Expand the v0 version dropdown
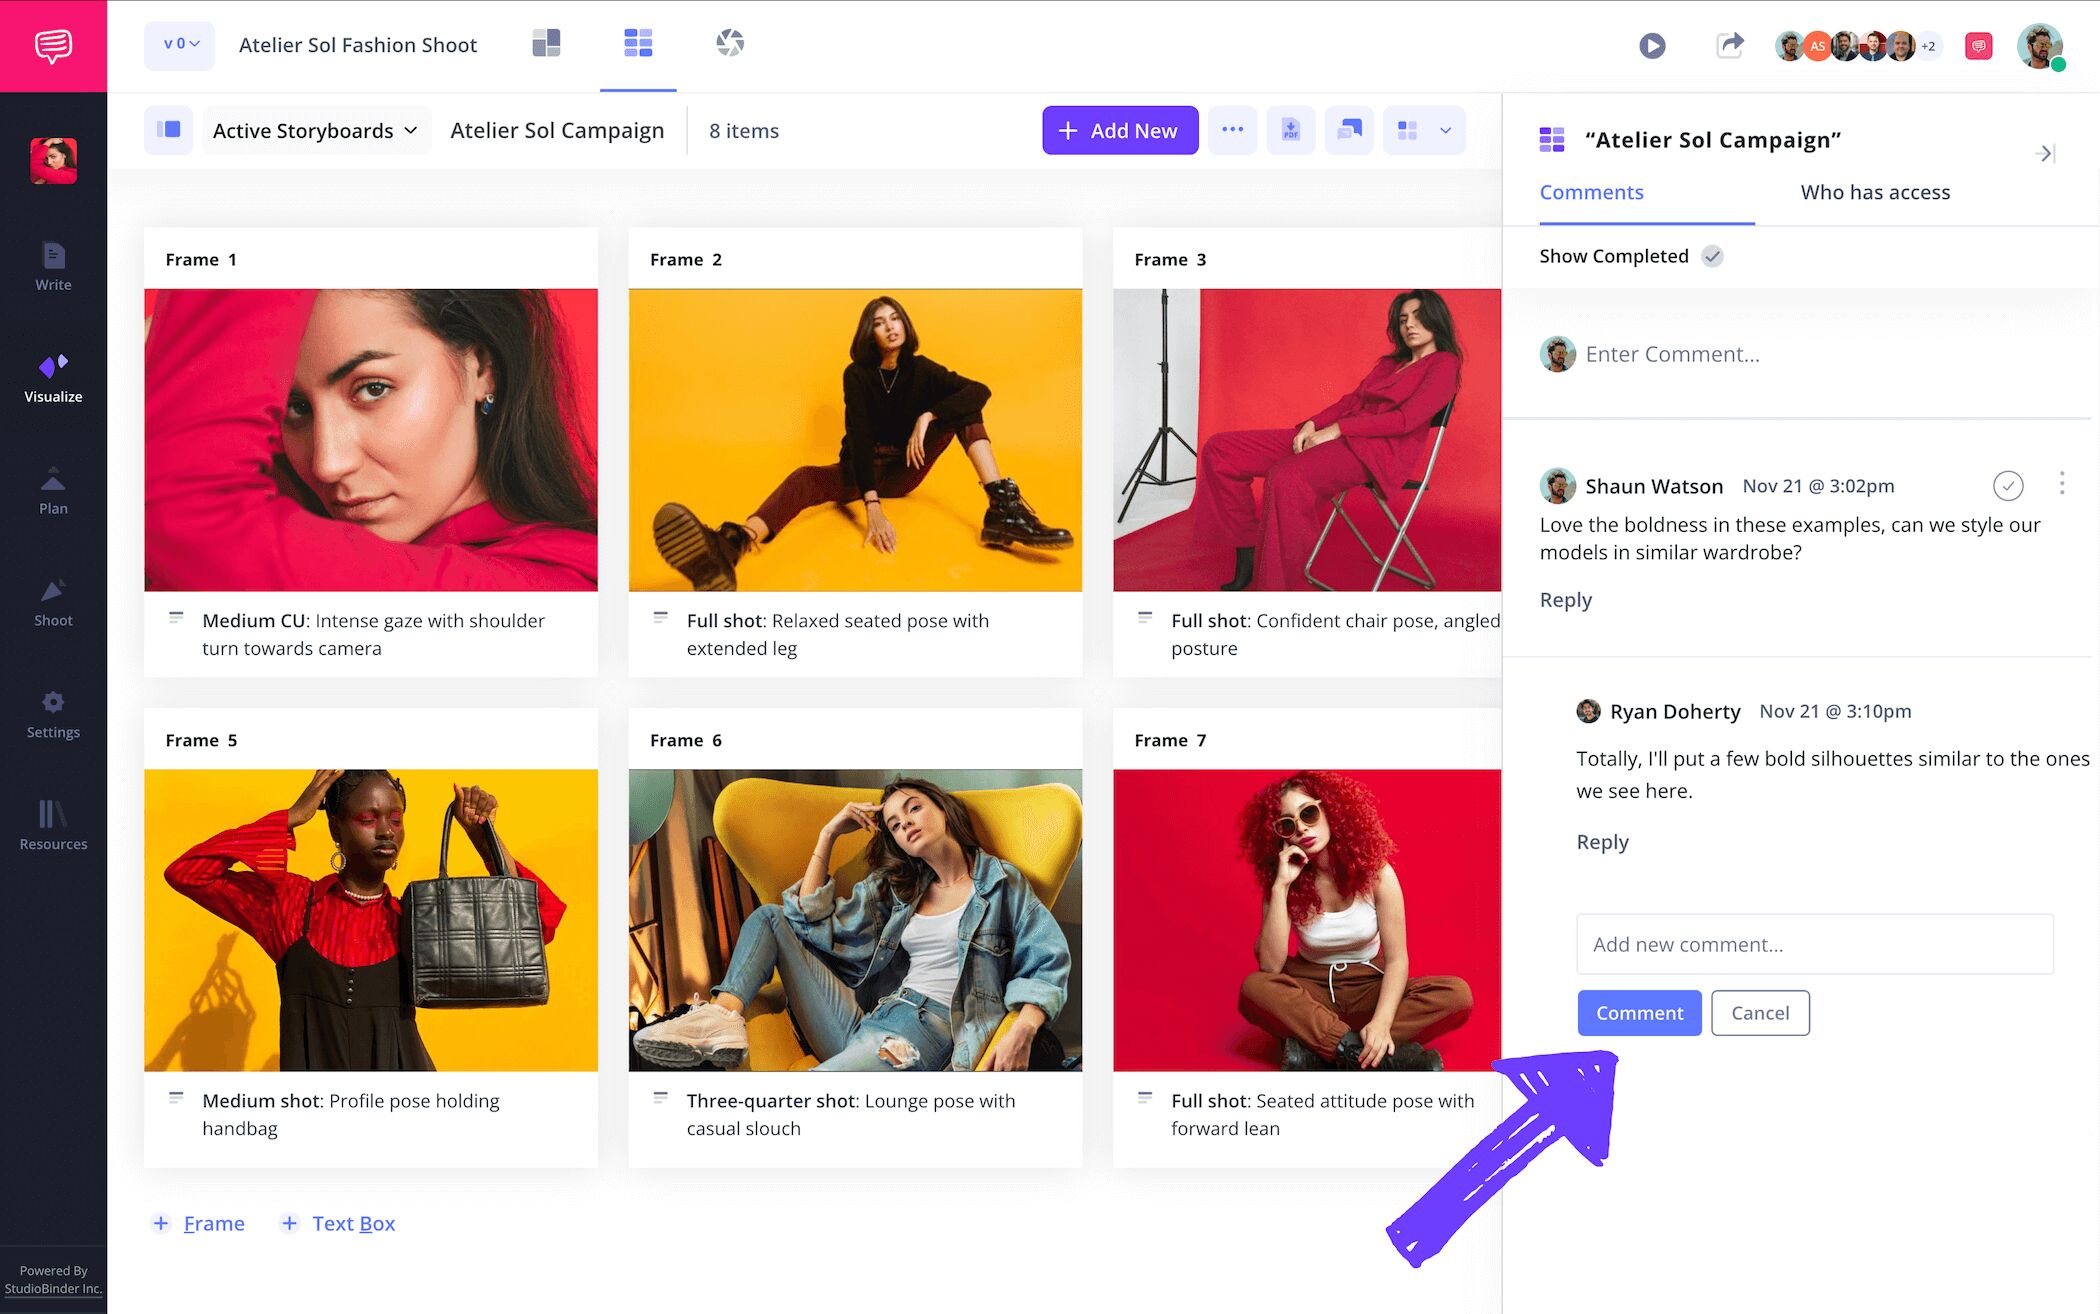This screenshot has width=2100, height=1314. (180, 45)
